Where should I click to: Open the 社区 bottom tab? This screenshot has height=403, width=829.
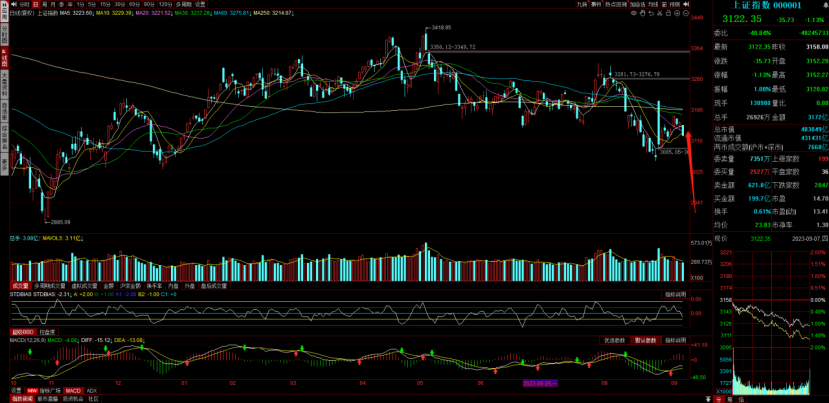(x=94, y=399)
